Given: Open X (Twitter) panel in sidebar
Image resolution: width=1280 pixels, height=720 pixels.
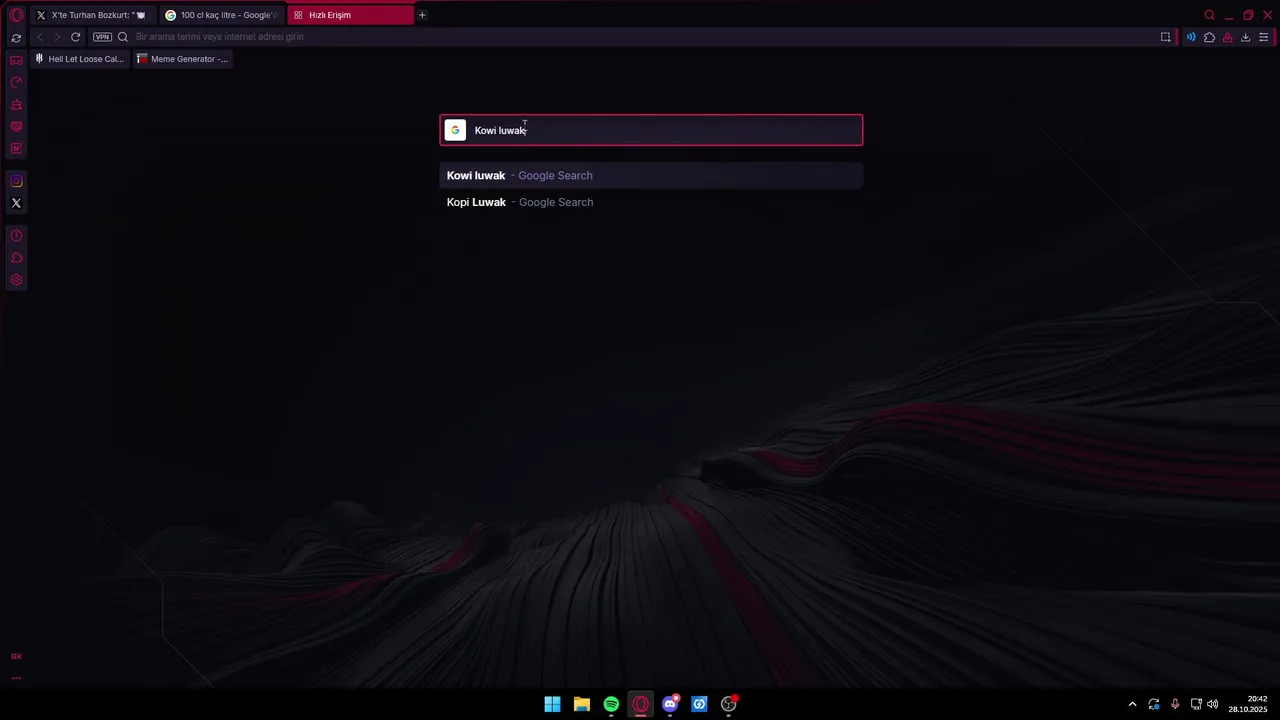Looking at the screenshot, I should click(16, 203).
